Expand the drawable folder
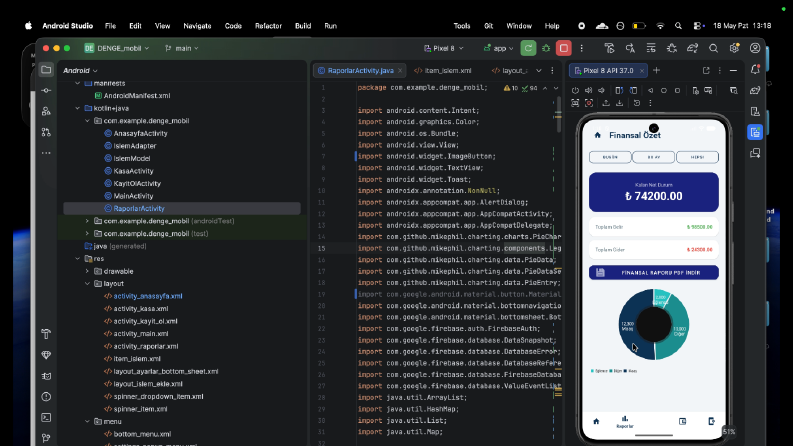The height and width of the screenshot is (446, 793). tap(87, 271)
